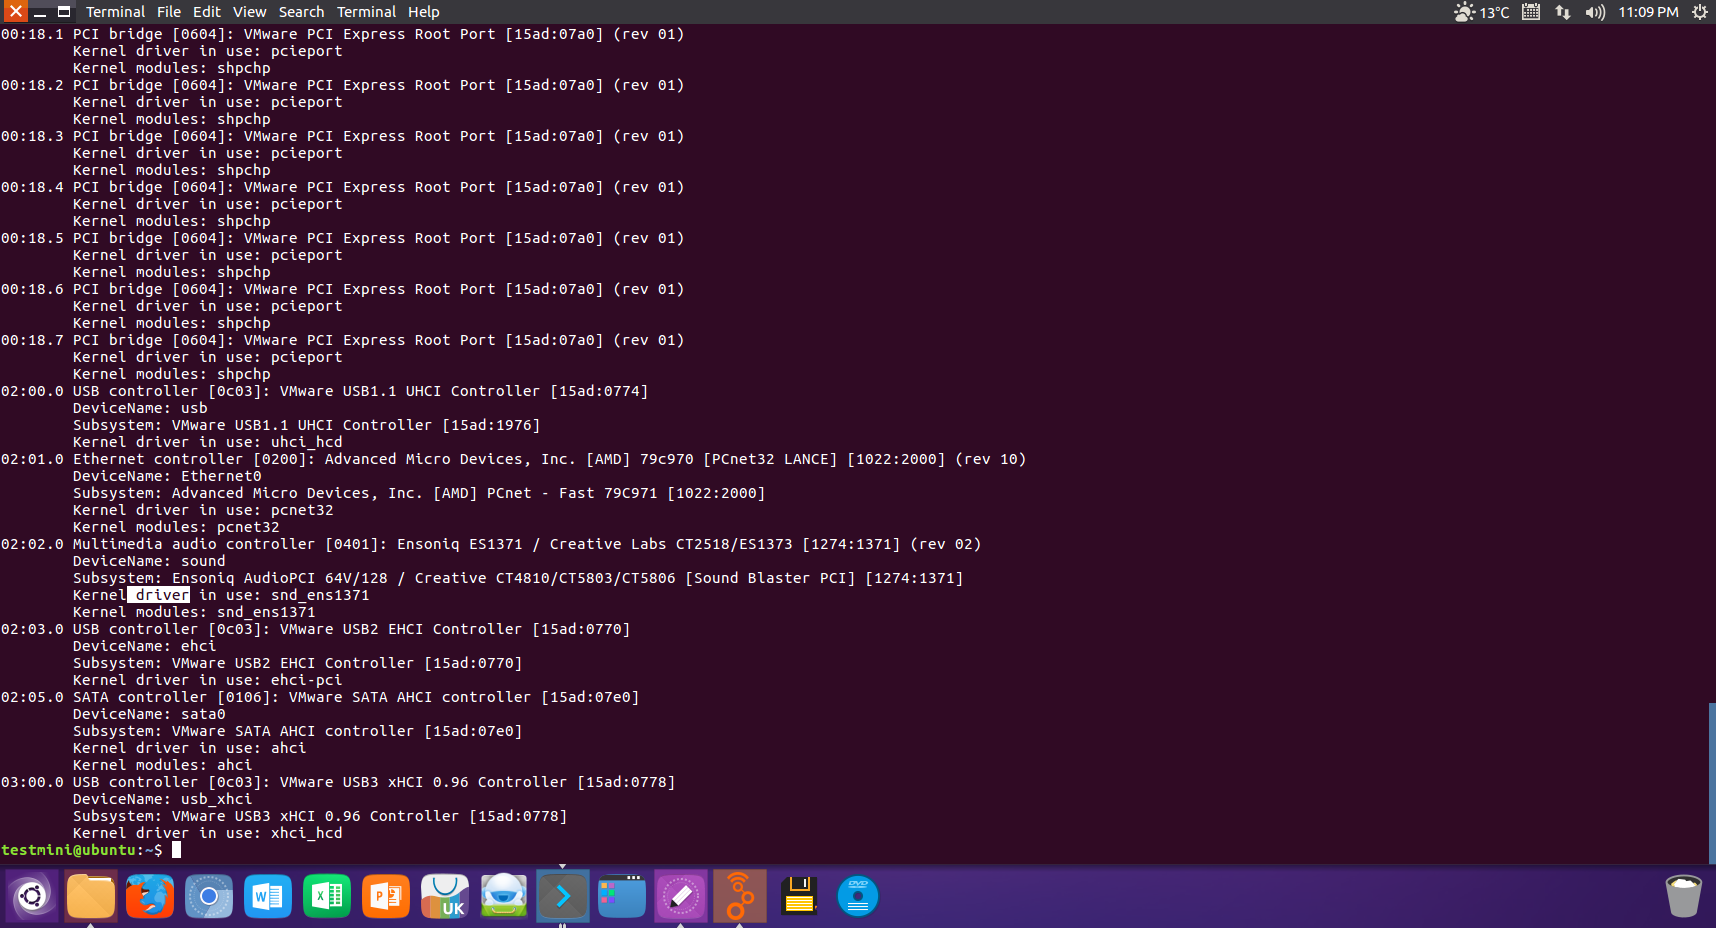Click the "DeviceName: usb_xhci" line
Screen dimensions: 1716x928
click(163, 799)
